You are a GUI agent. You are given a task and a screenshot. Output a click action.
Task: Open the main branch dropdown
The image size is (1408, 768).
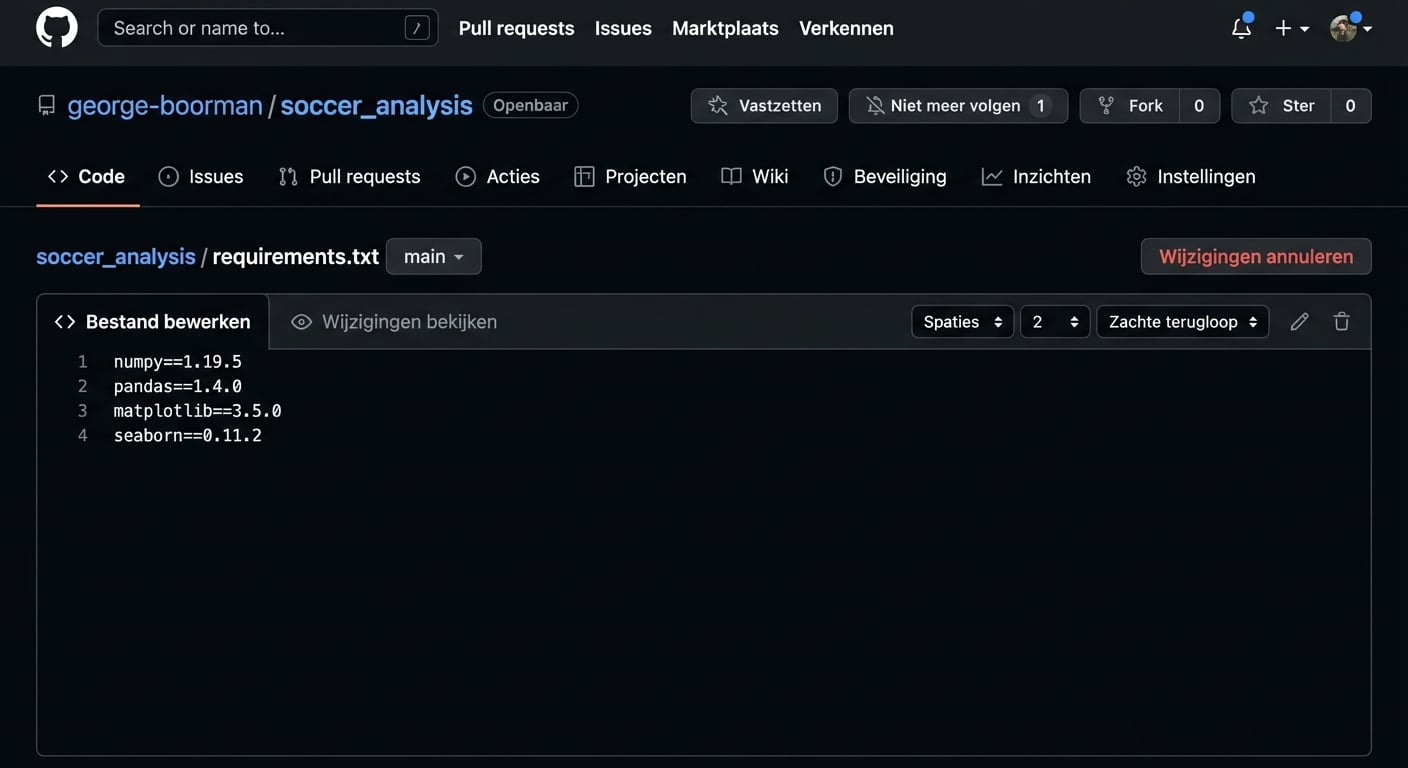433,256
